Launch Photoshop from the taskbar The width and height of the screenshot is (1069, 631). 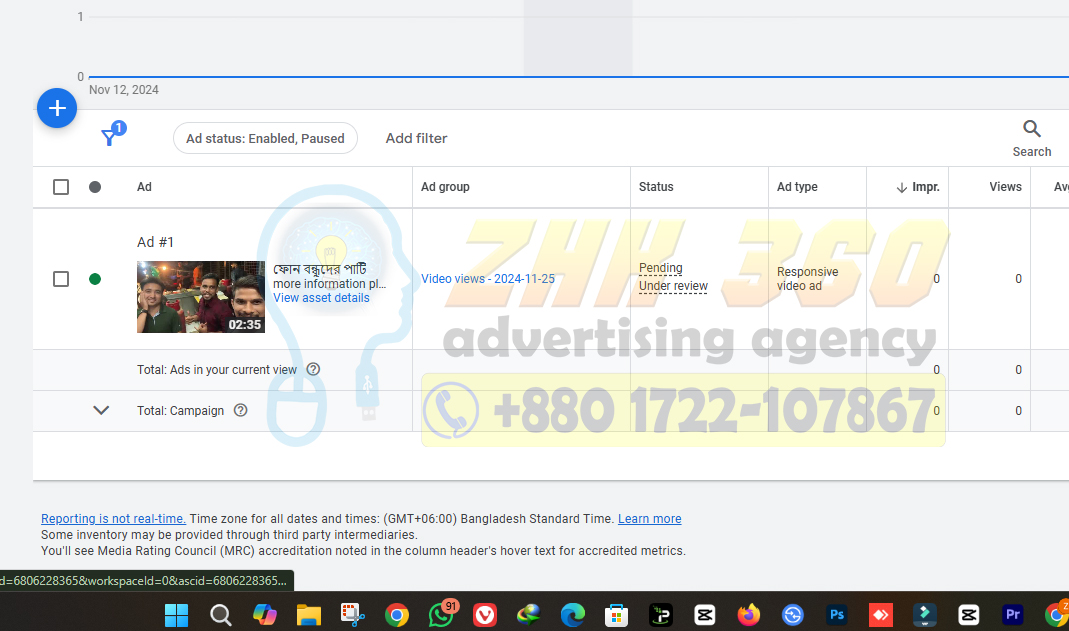click(x=837, y=615)
